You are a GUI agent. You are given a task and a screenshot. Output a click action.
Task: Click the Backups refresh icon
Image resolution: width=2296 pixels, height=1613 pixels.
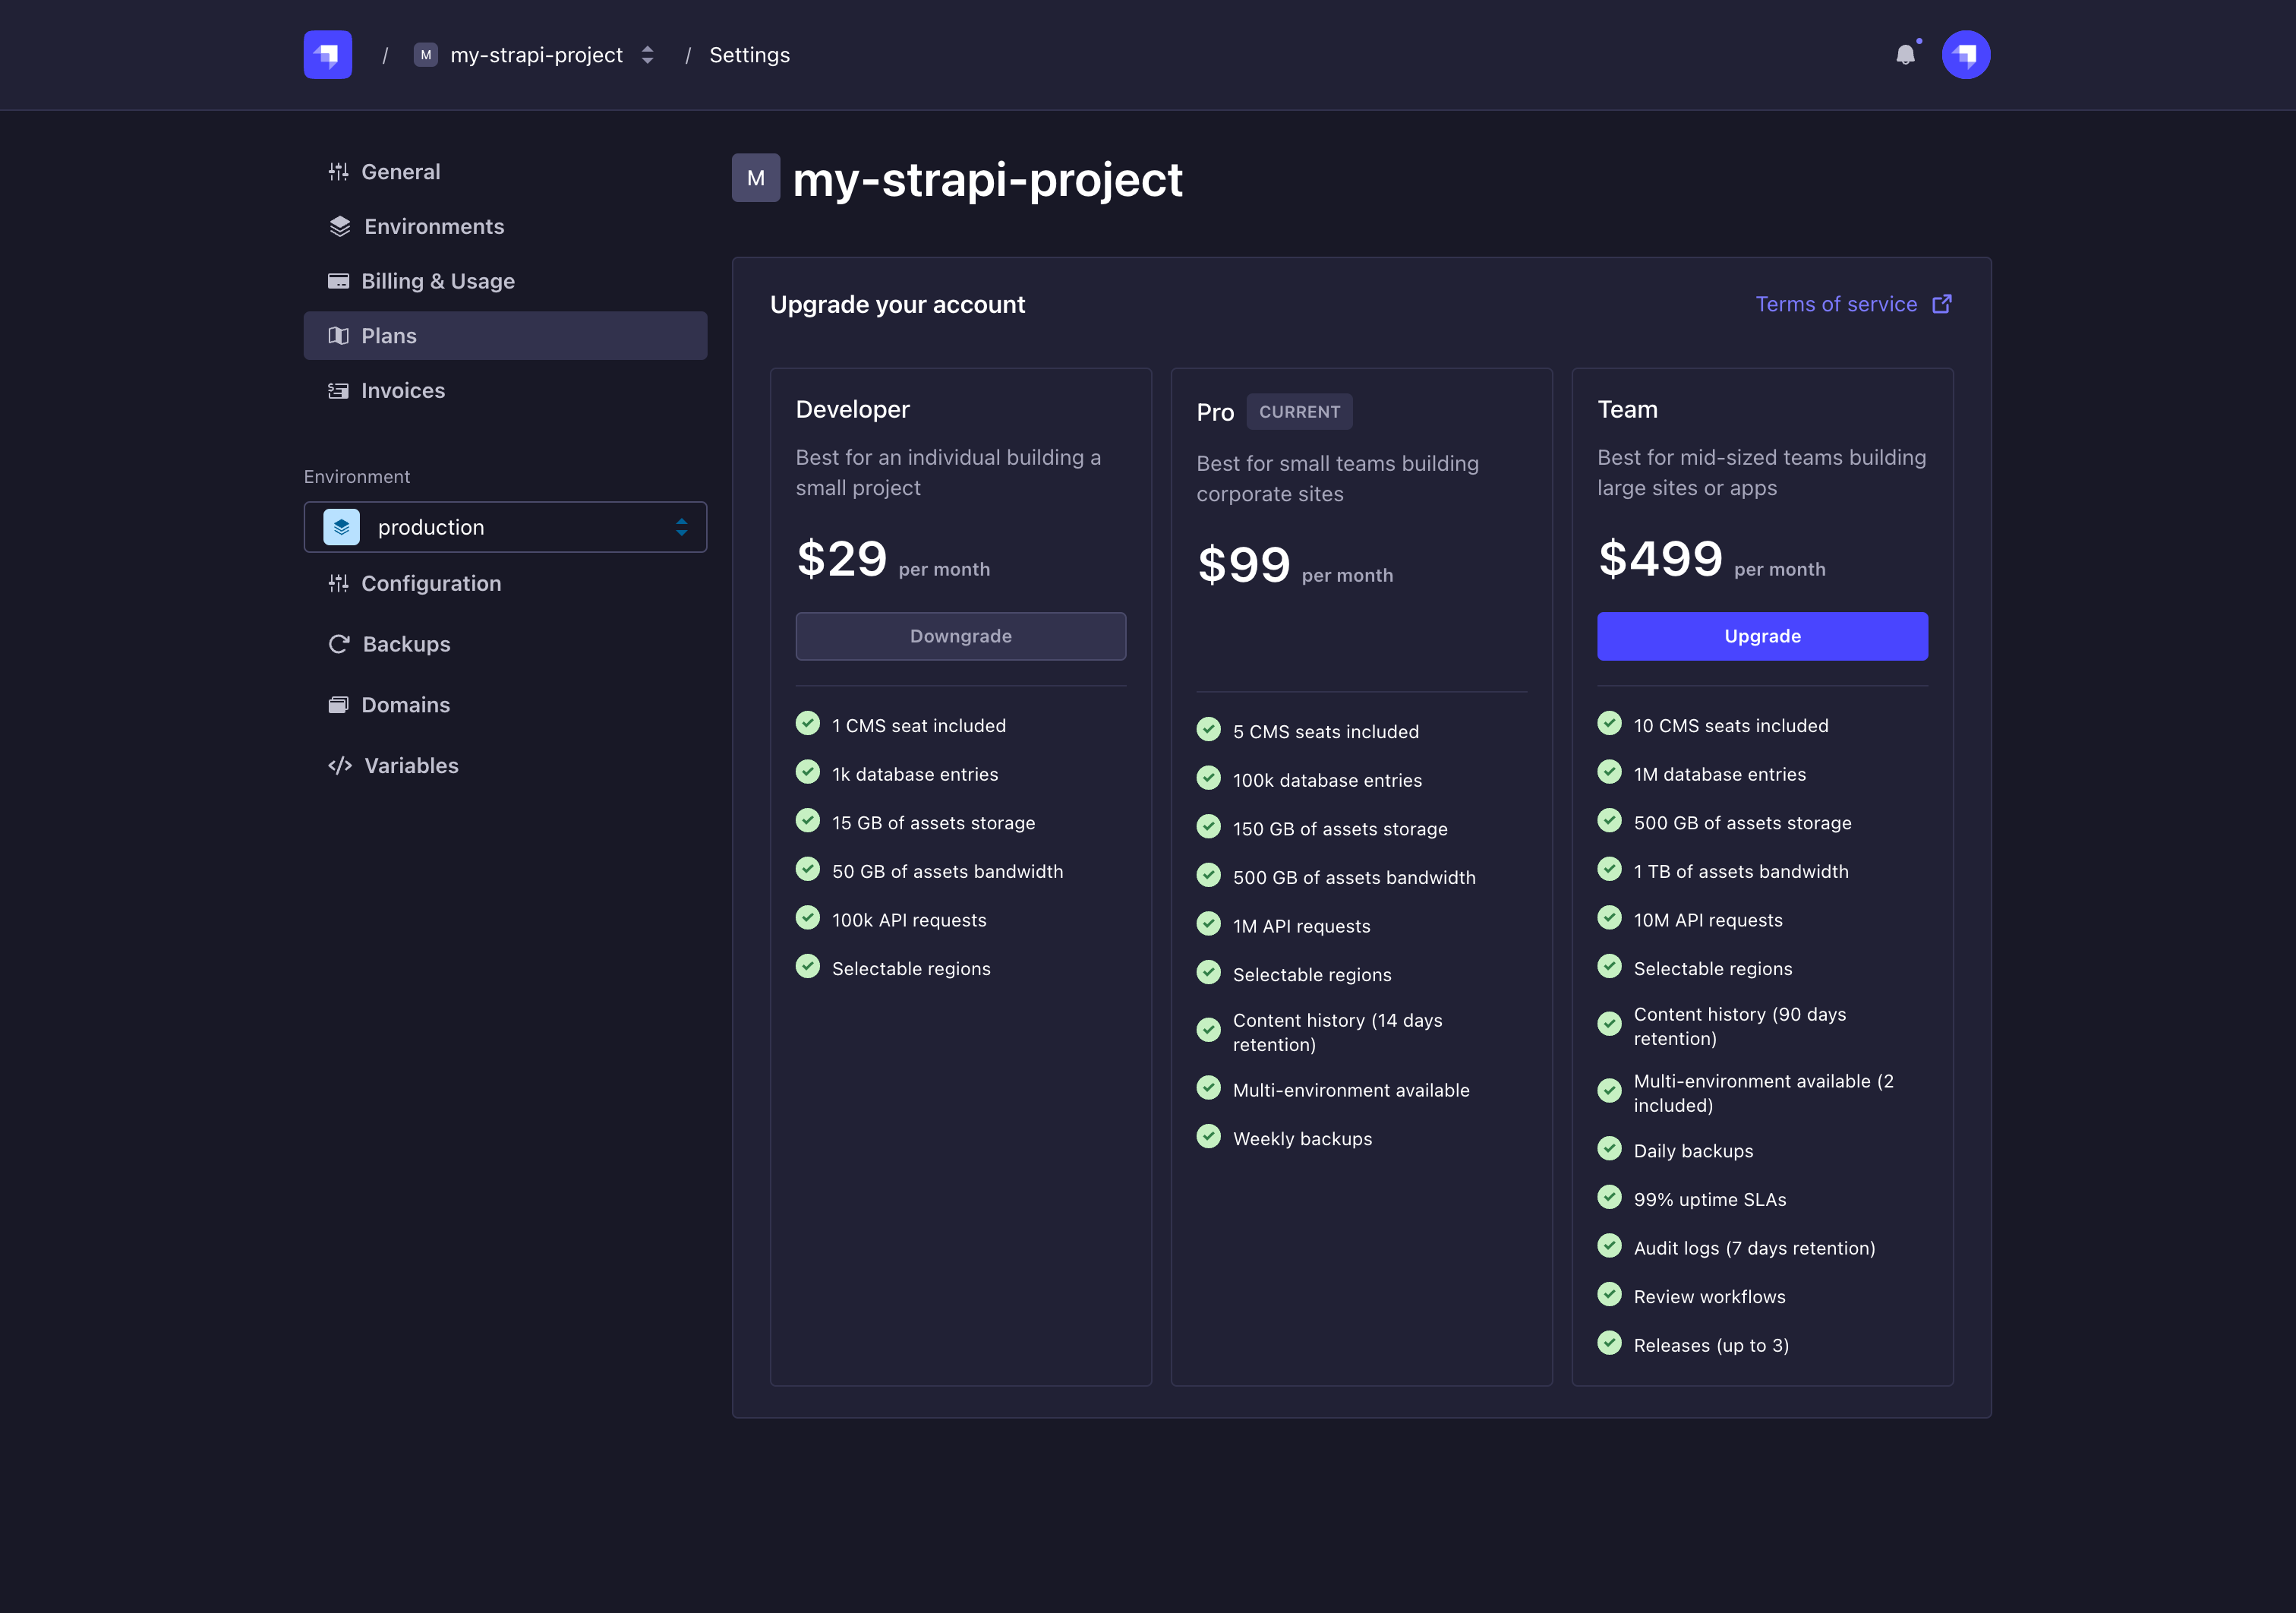point(340,644)
